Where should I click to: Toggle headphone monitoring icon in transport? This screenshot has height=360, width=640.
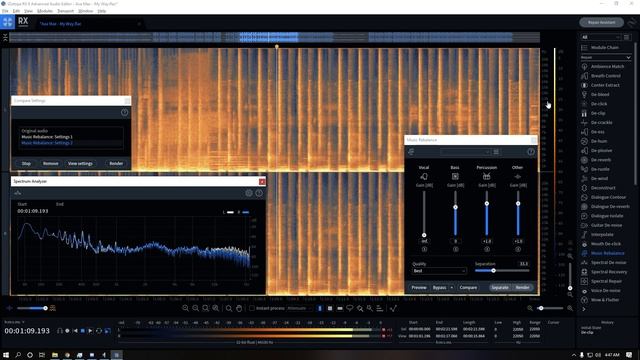60,331
